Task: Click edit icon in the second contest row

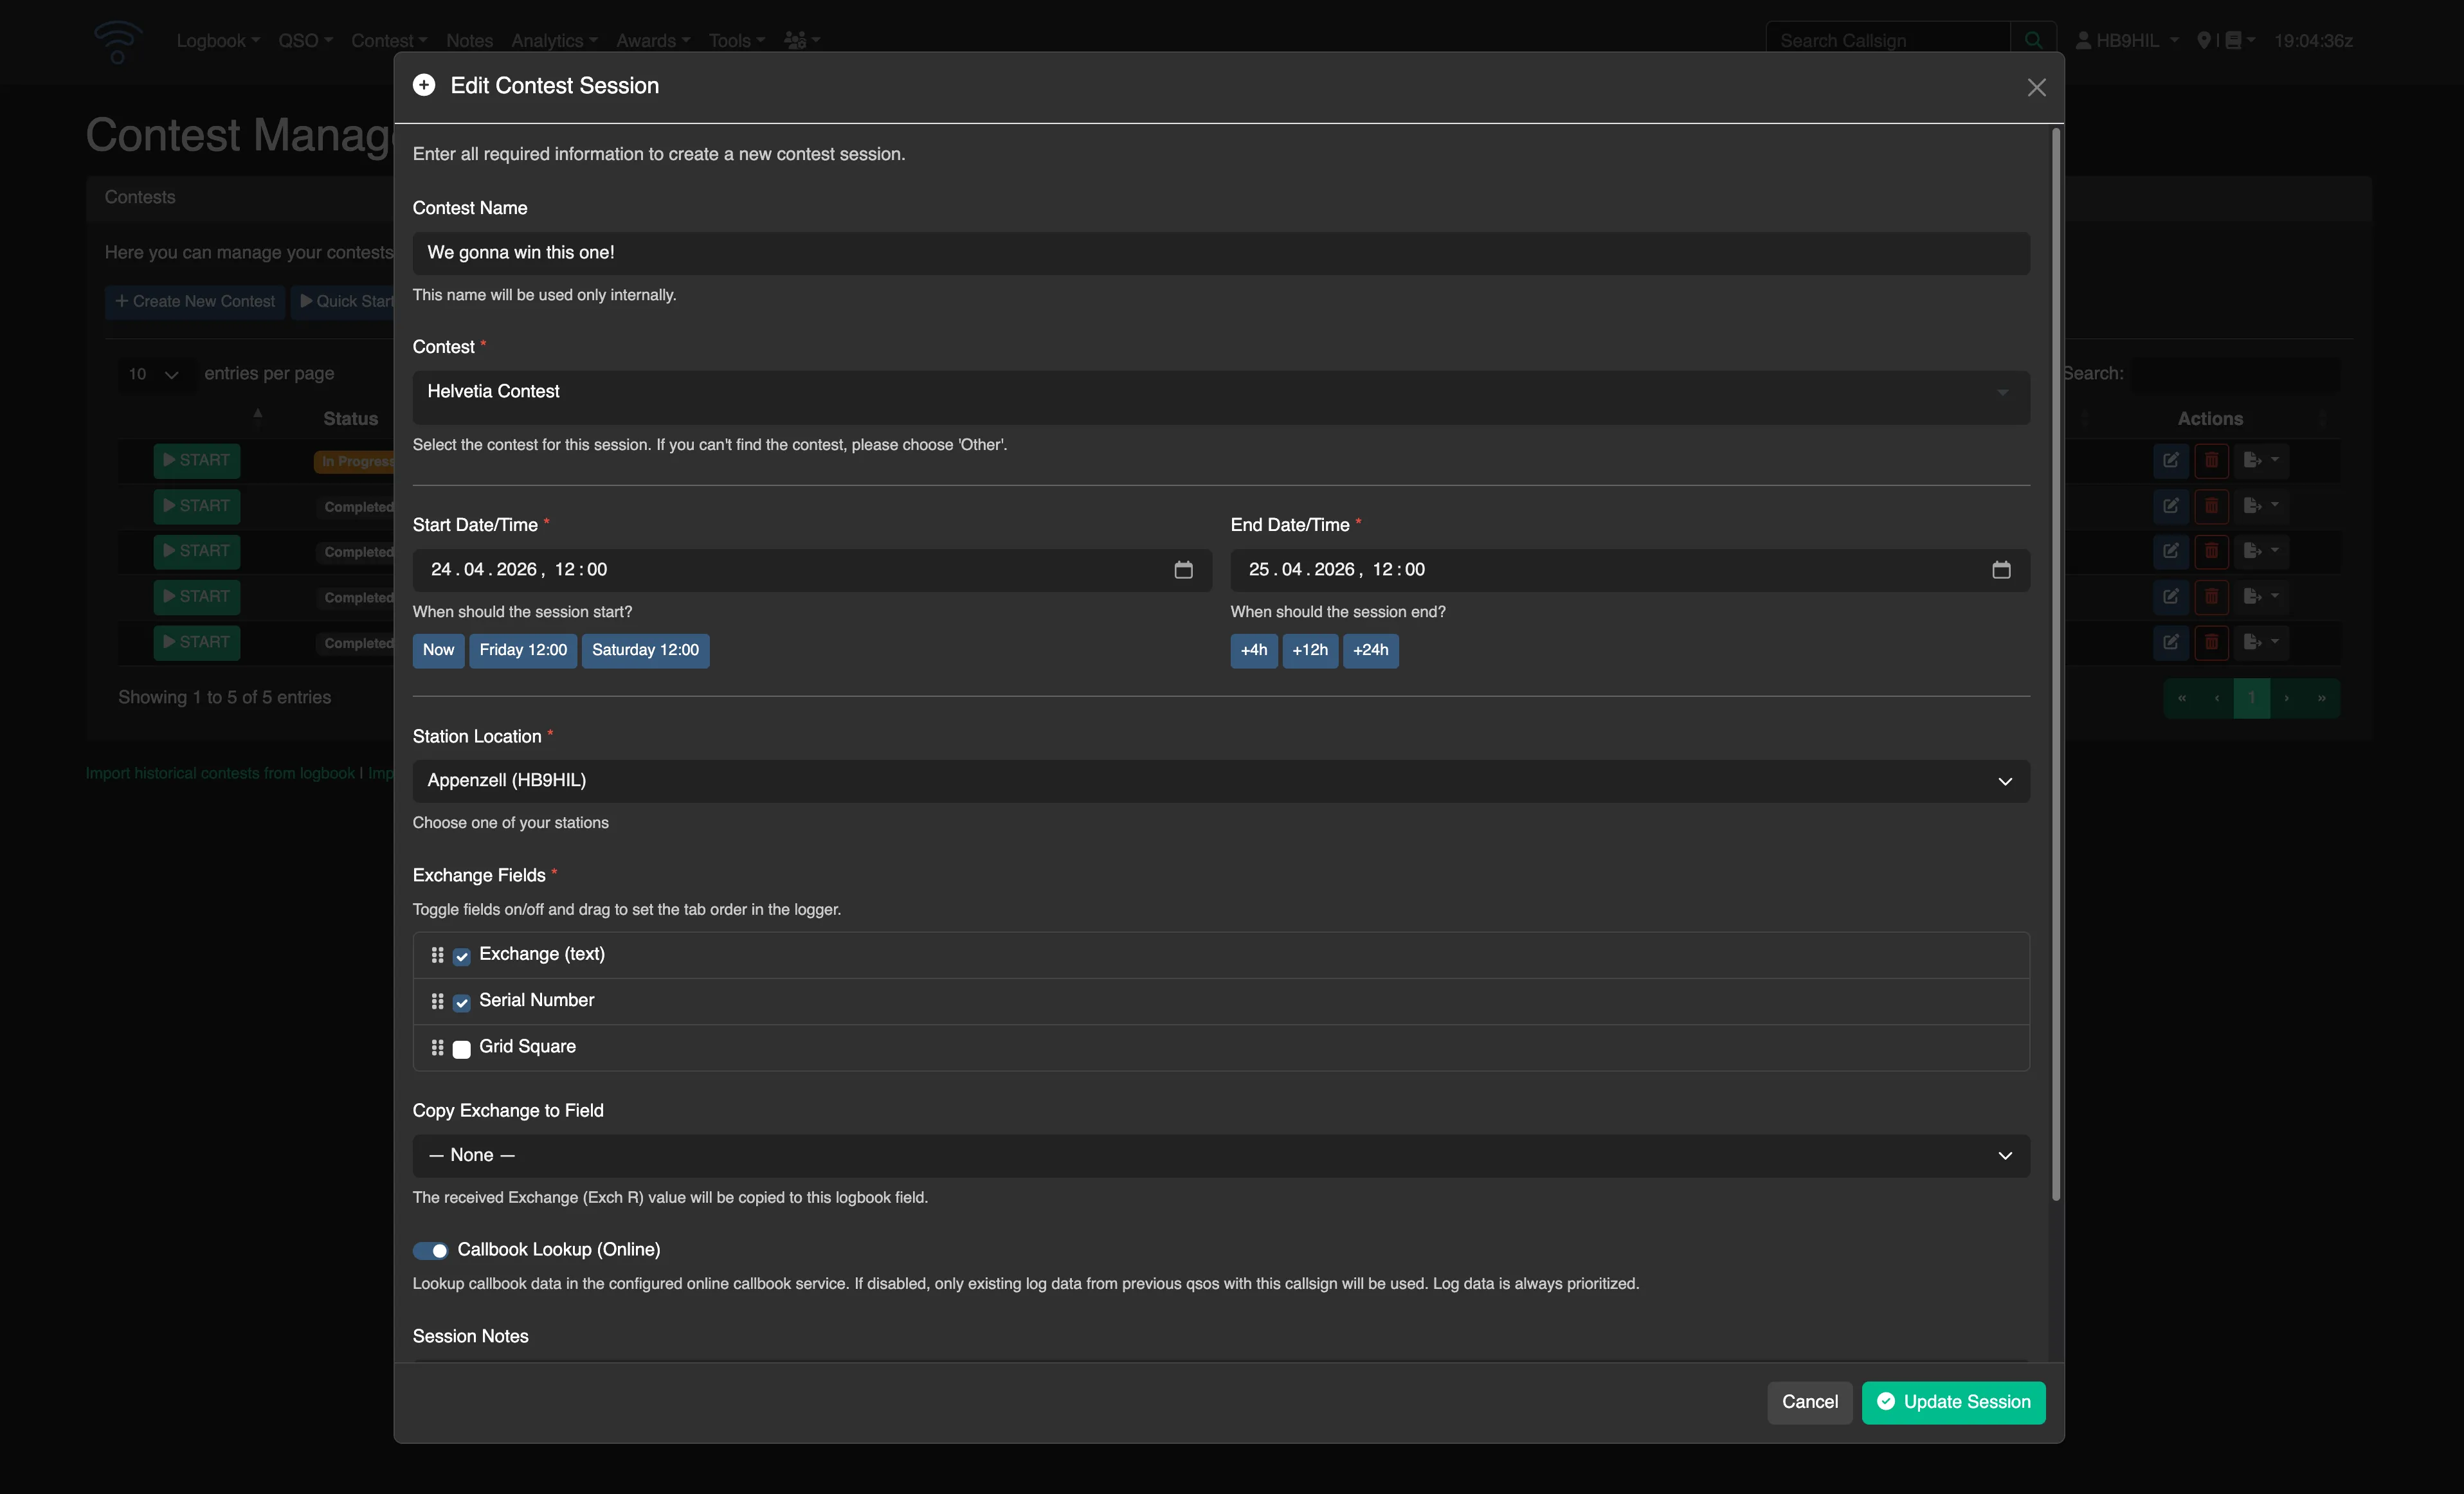Action: [2170, 506]
